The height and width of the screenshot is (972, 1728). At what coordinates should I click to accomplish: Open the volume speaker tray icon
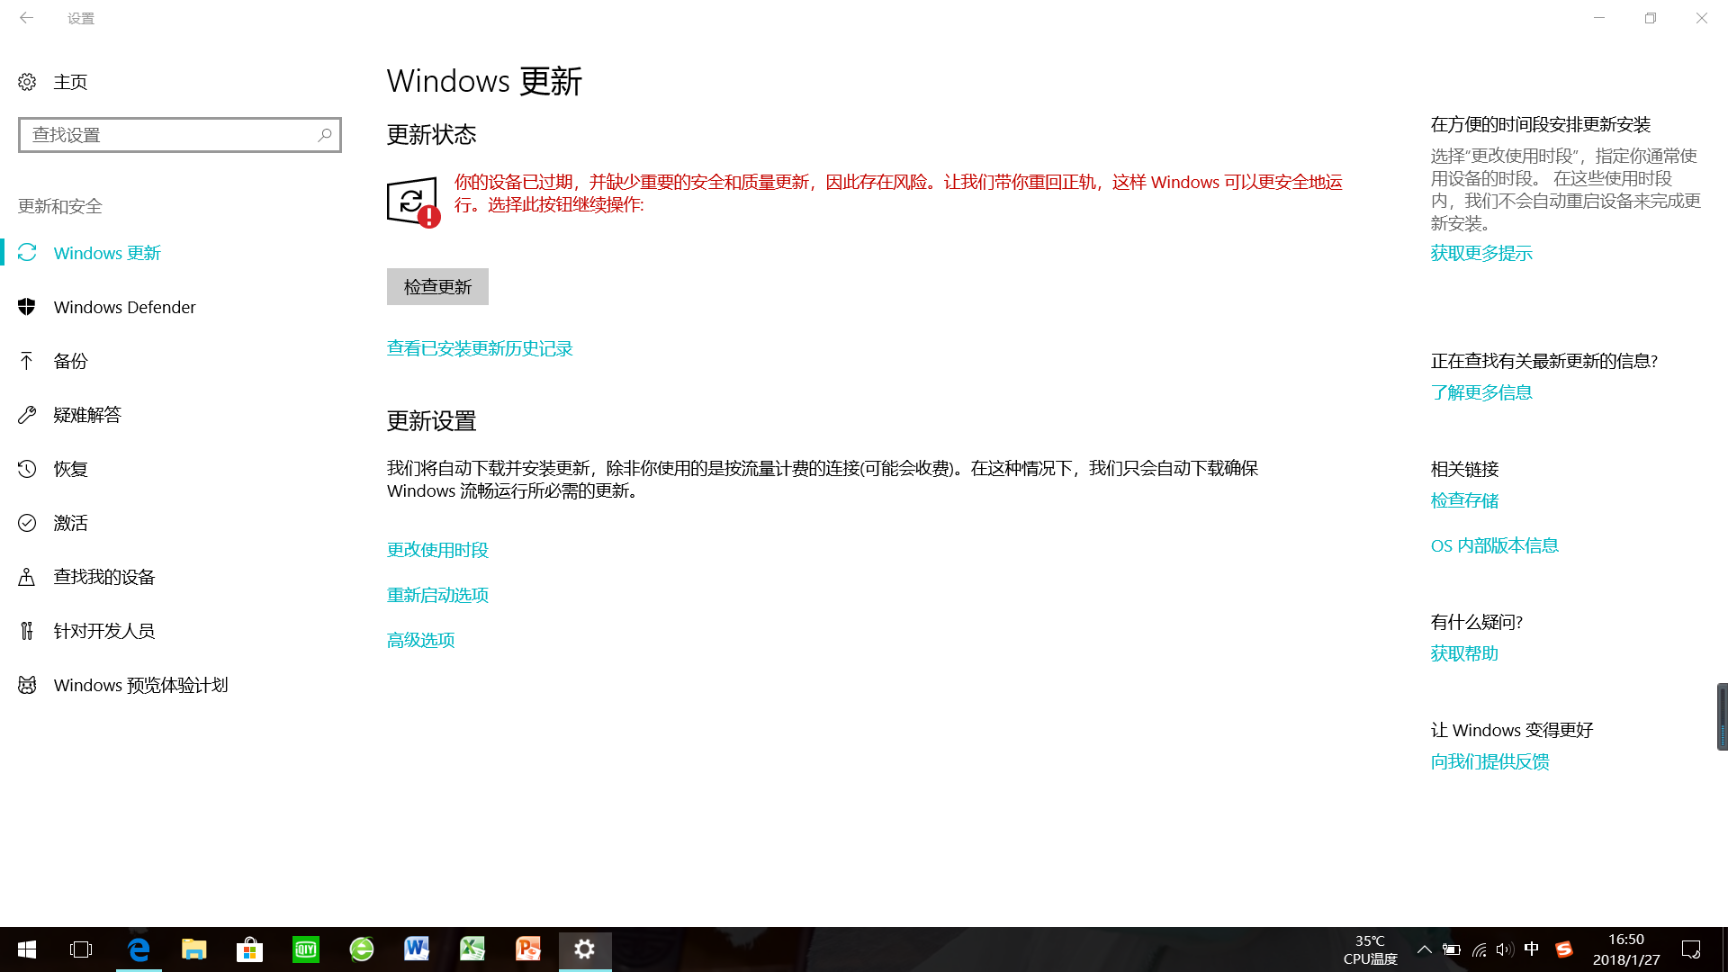(1504, 949)
